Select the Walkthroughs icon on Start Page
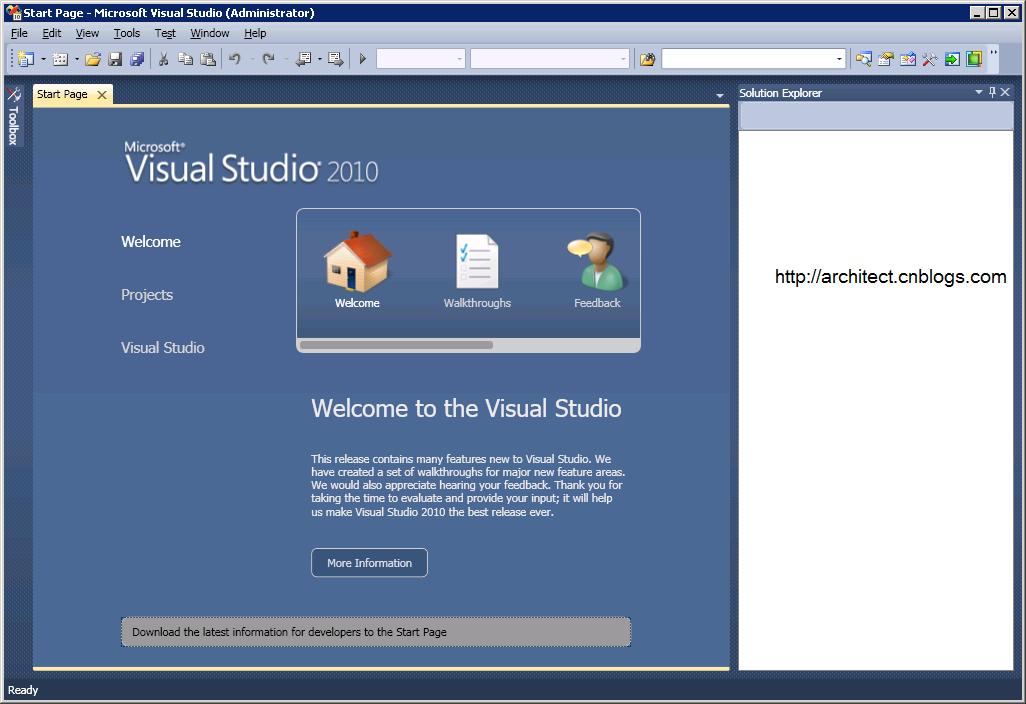The image size is (1026, 704). point(477,258)
